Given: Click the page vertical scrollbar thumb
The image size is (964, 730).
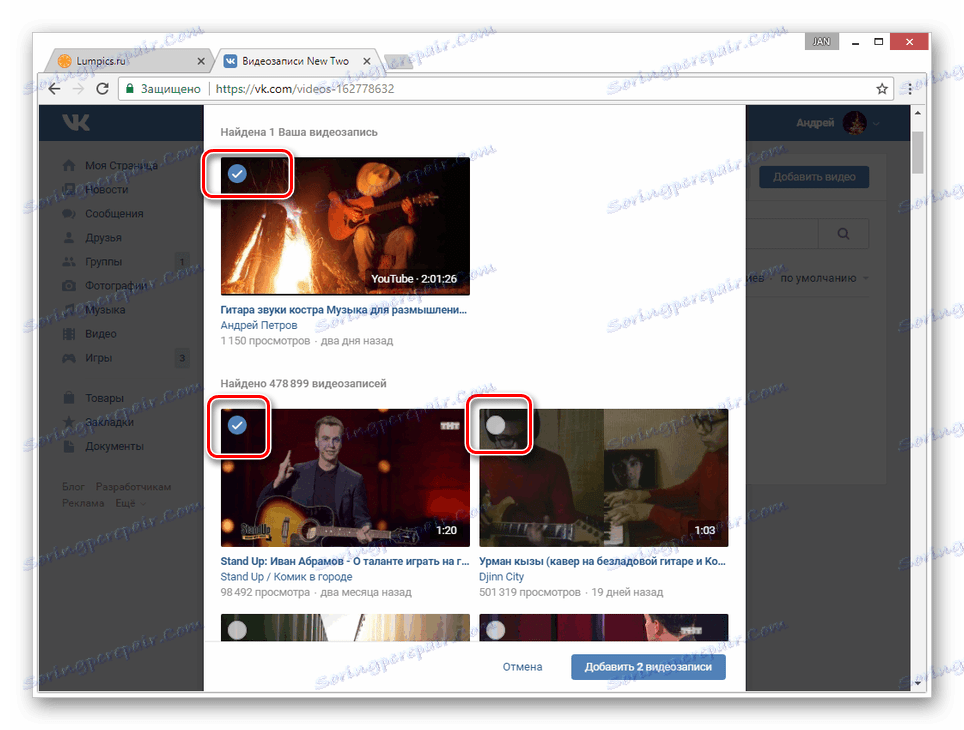Looking at the screenshot, I should pyautogui.click(x=917, y=152).
